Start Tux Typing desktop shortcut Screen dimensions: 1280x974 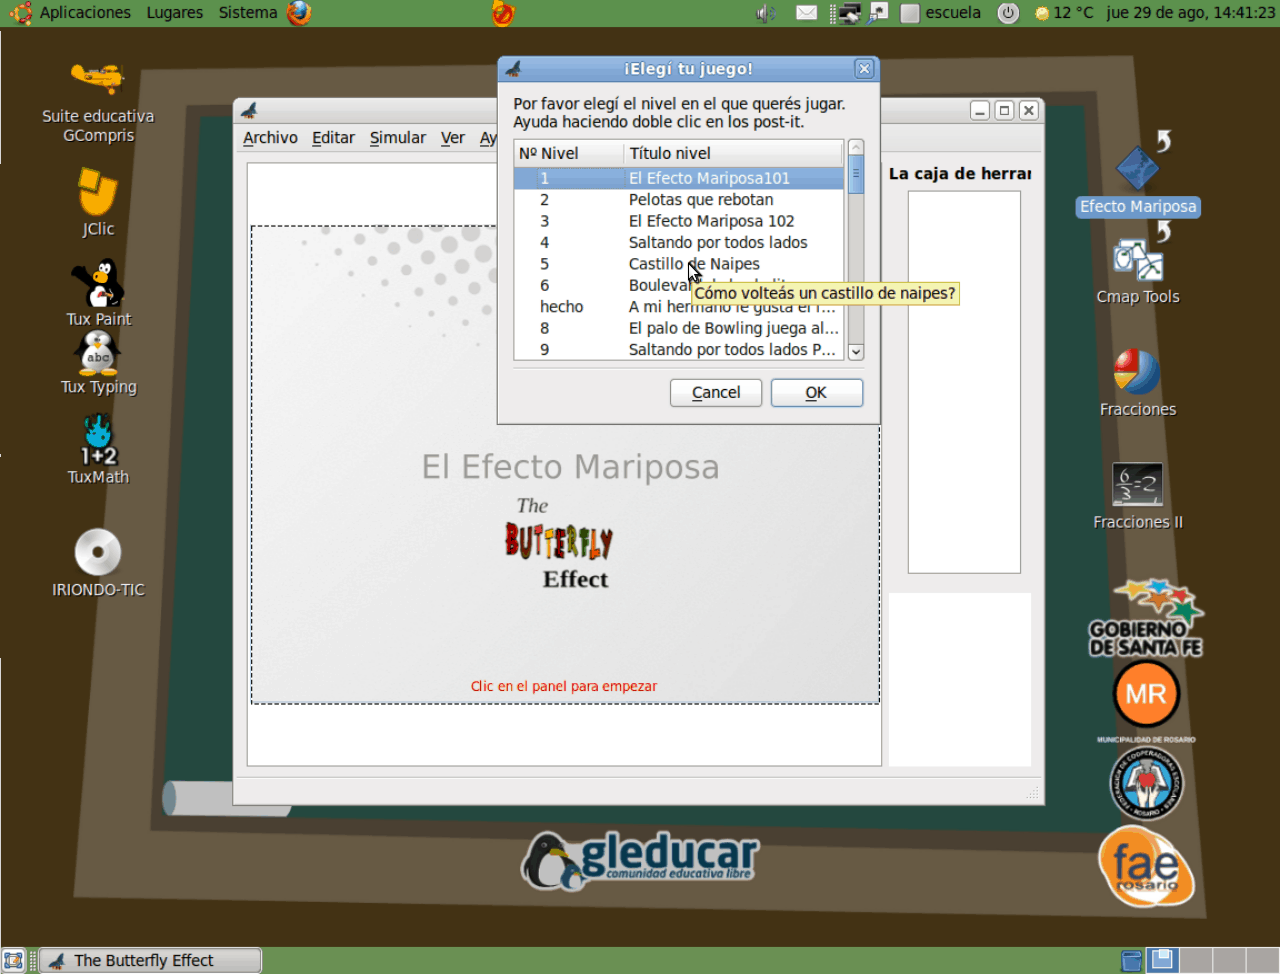pyautogui.click(x=98, y=353)
